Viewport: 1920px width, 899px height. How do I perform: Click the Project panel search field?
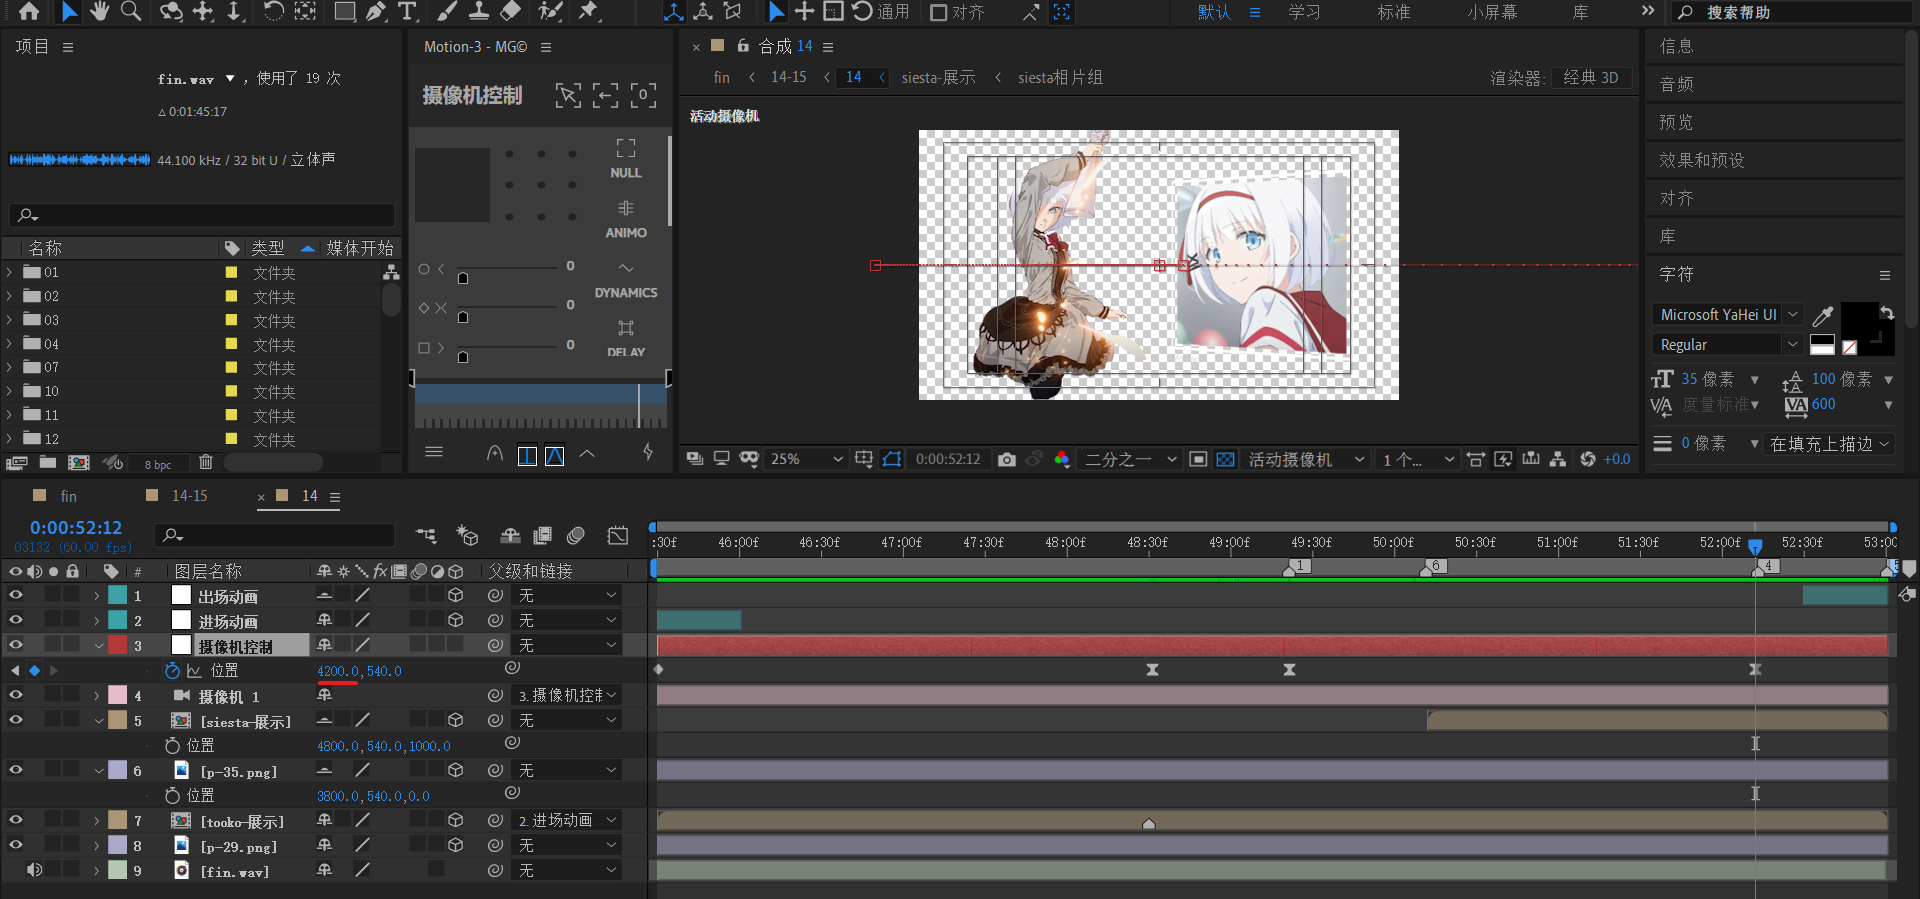pyautogui.click(x=202, y=215)
